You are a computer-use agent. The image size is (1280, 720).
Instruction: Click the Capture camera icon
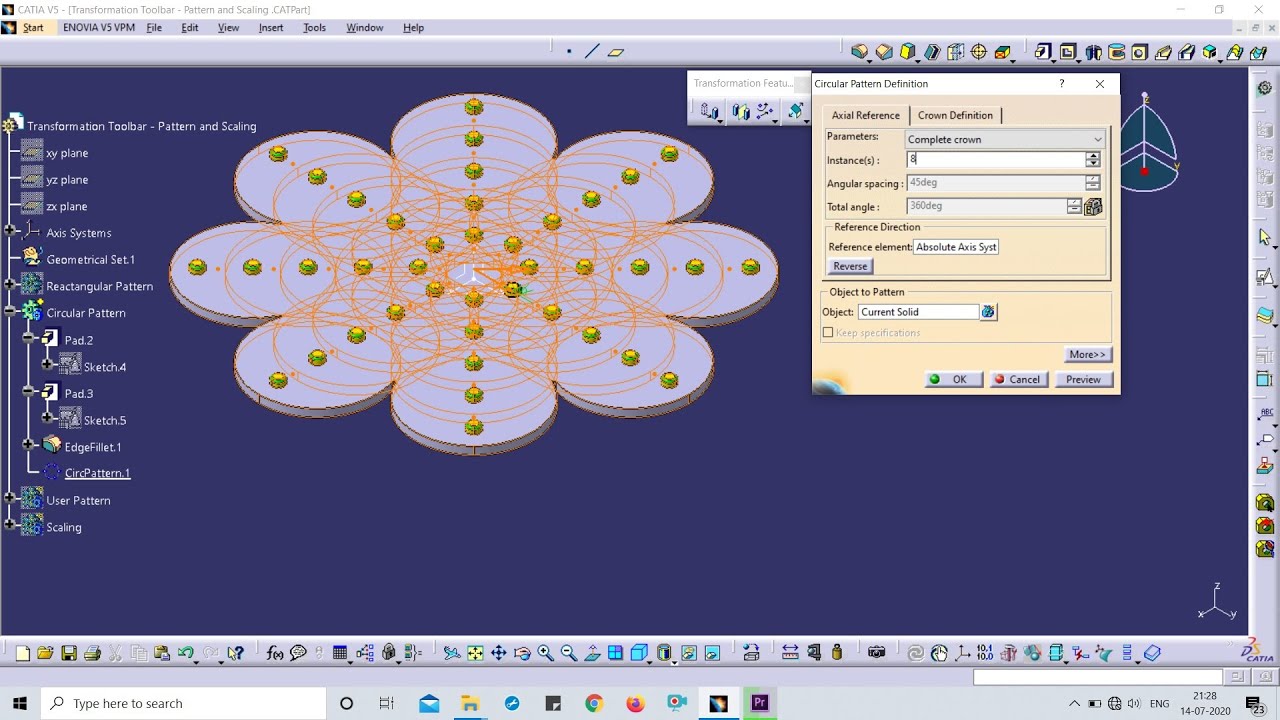click(x=877, y=653)
